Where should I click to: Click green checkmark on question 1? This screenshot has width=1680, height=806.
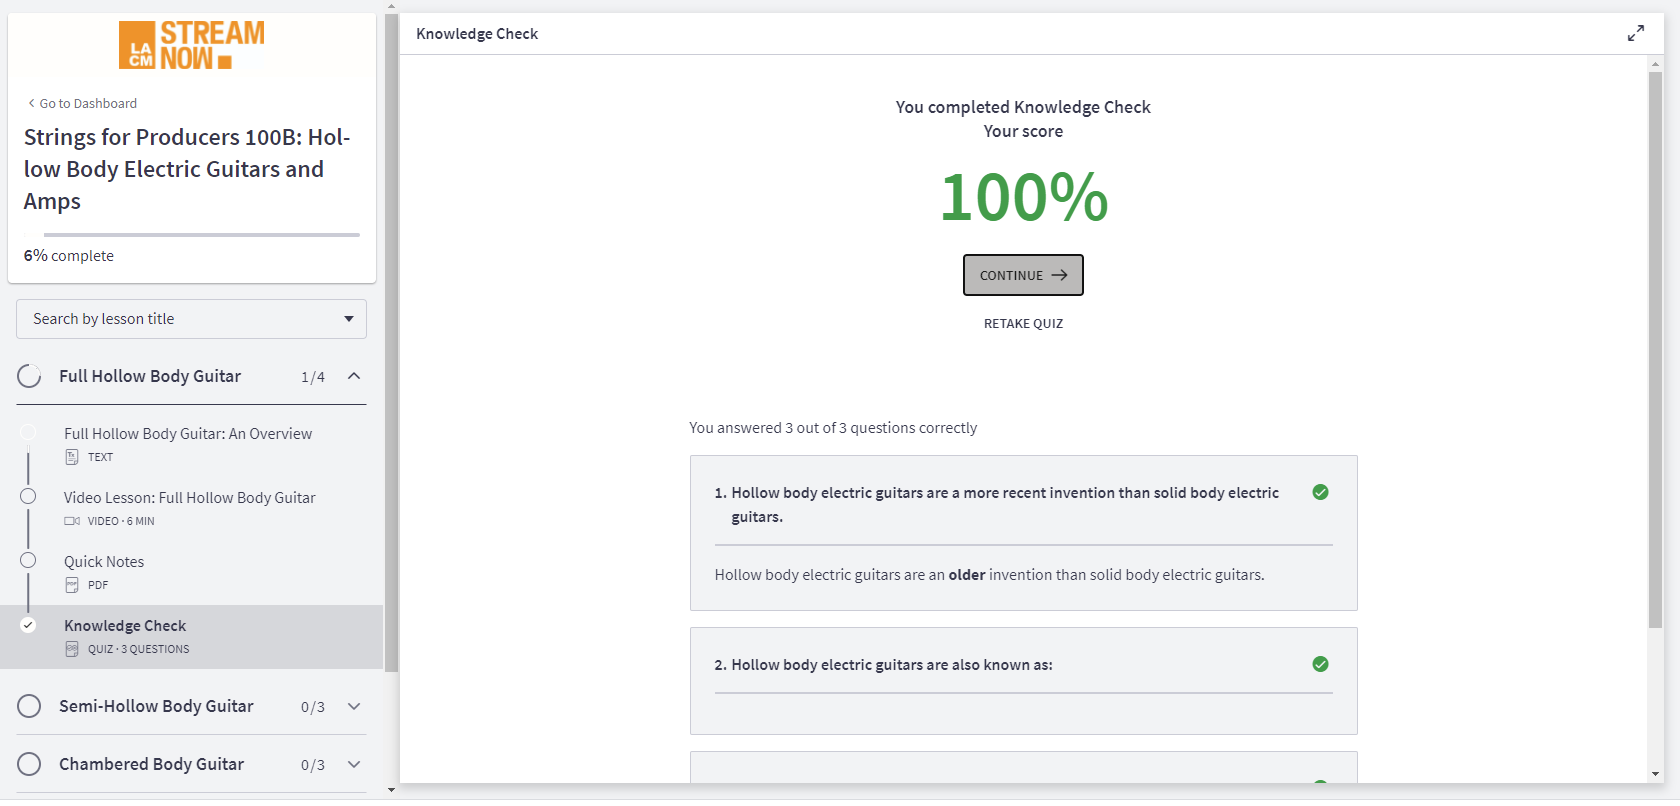[x=1320, y=492]
